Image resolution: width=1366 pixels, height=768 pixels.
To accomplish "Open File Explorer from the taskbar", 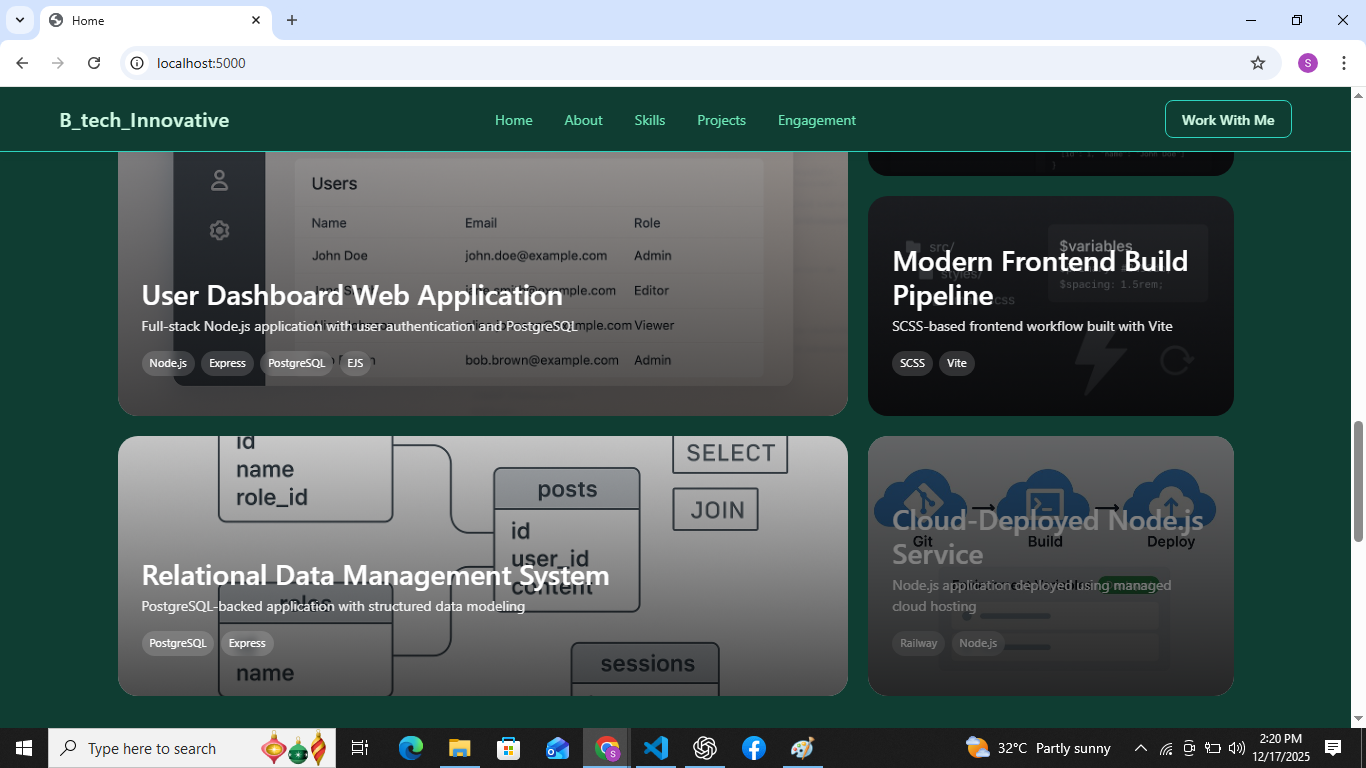I will tap(459, 748).
